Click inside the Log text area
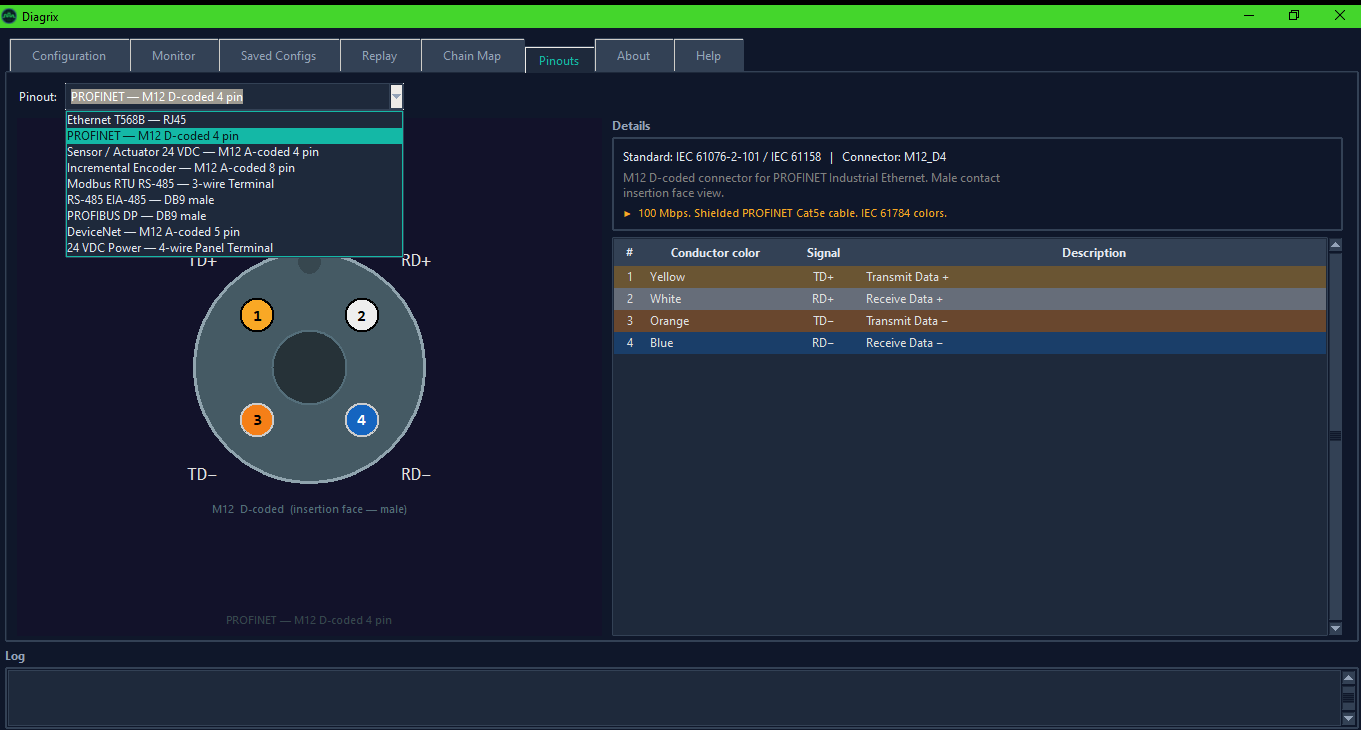 [x=674, y=697]
